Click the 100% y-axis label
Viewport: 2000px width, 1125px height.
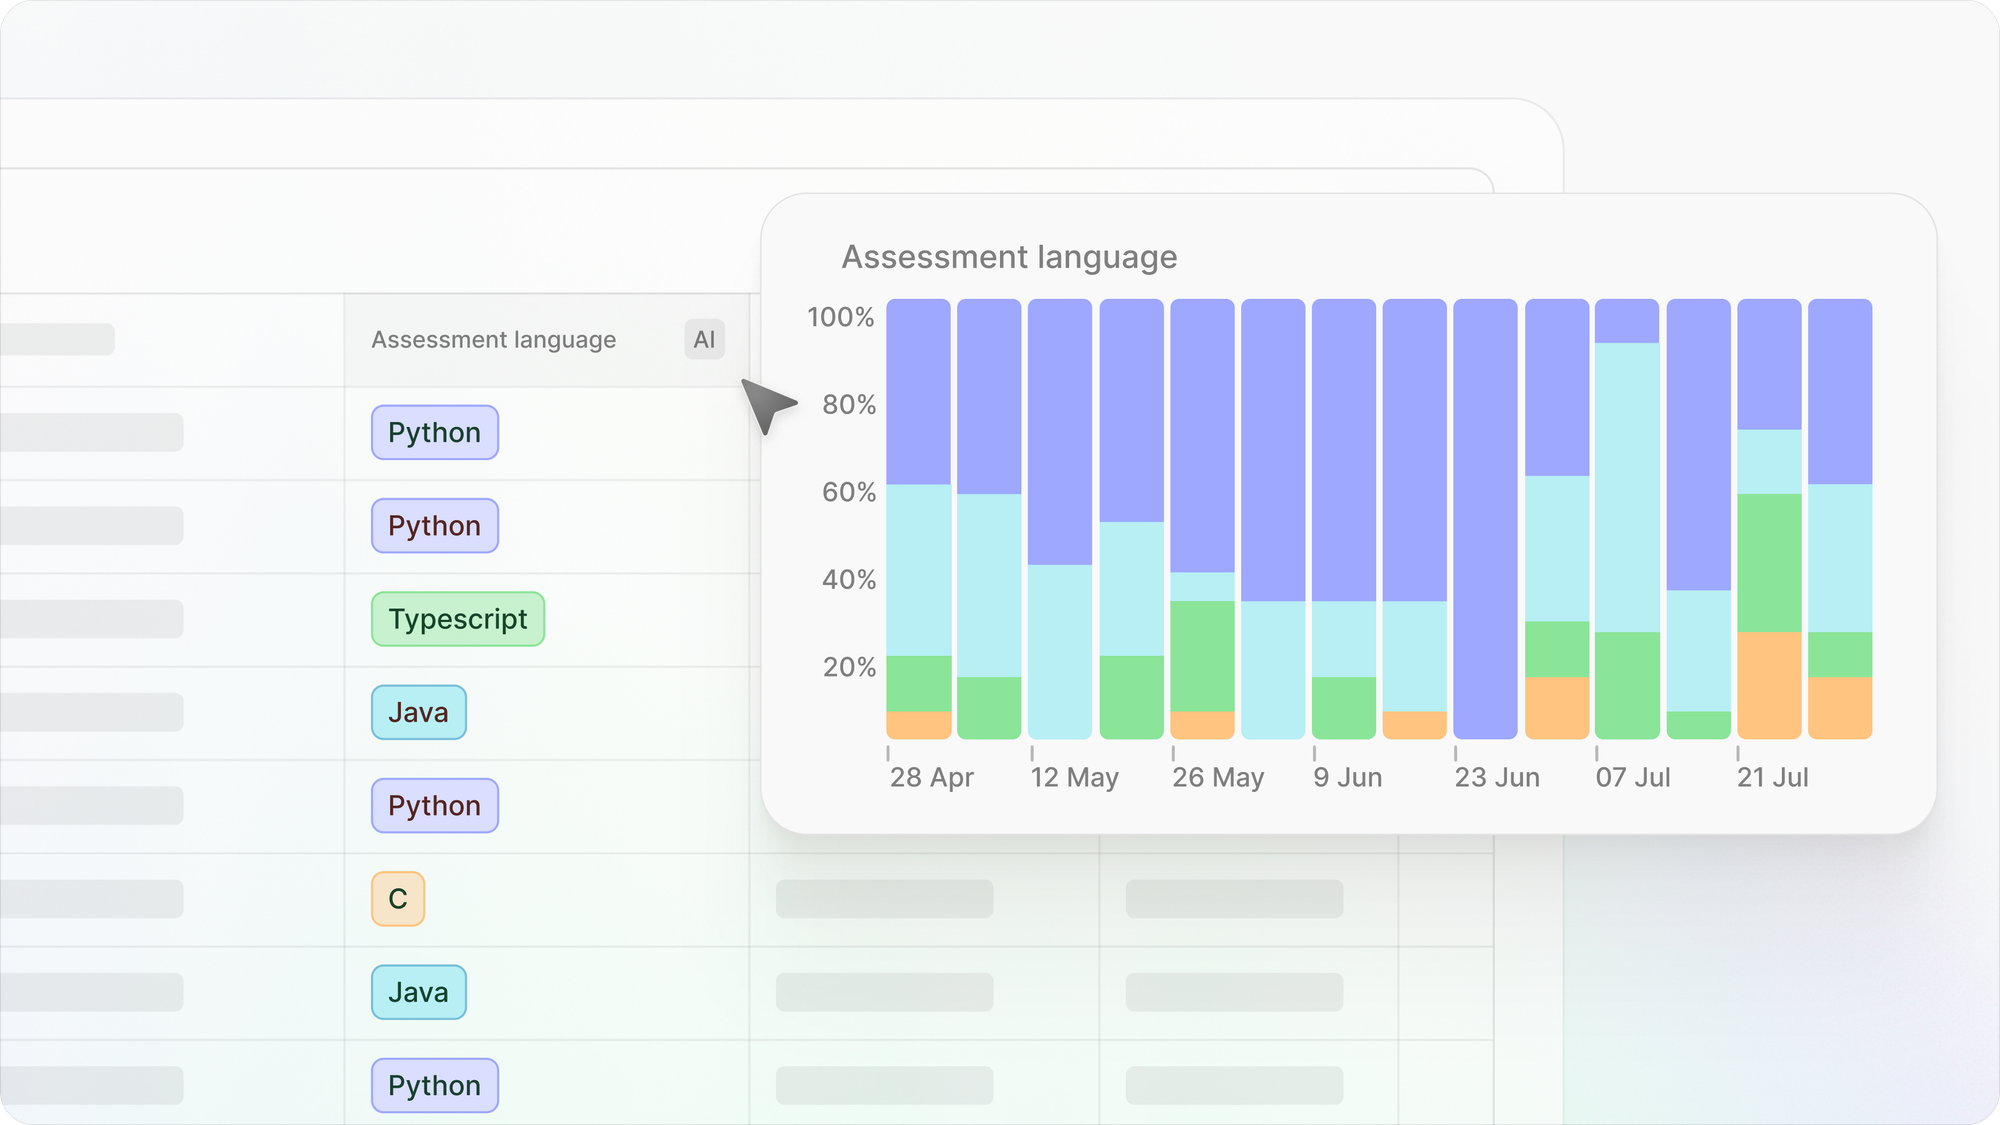pos(841,317)
